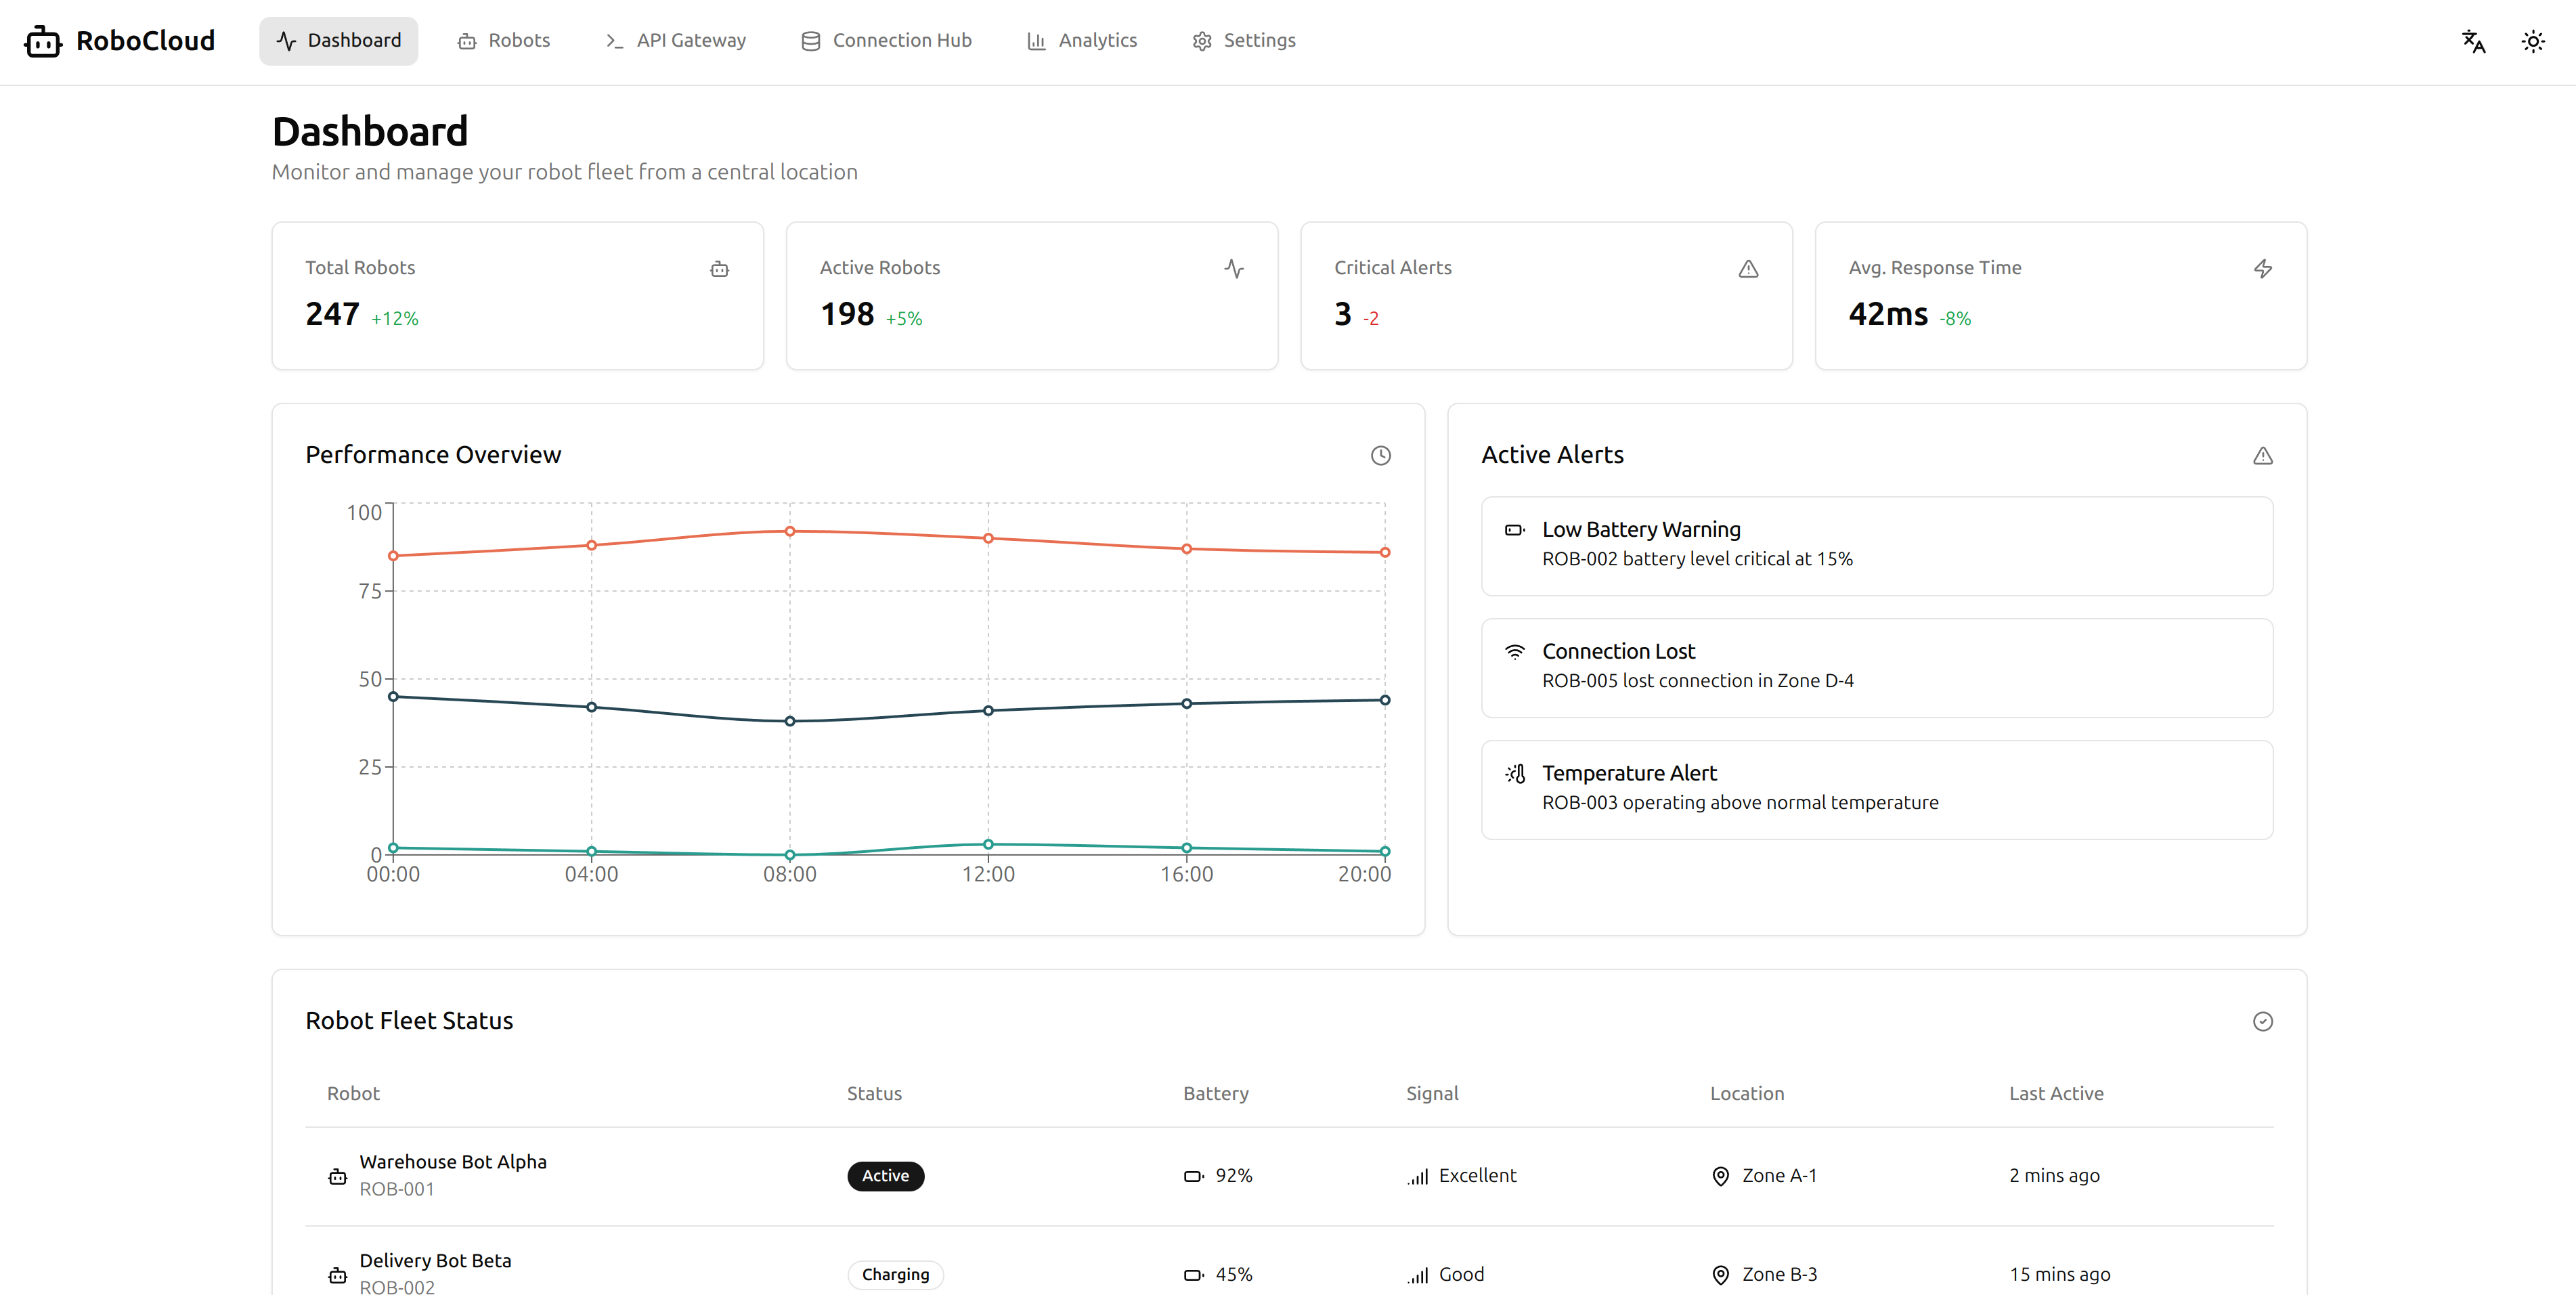2576x1295 pixels.
Task: Click check-circle icon in Robot Fleet Status
Action: [x=2262, y=1021]
